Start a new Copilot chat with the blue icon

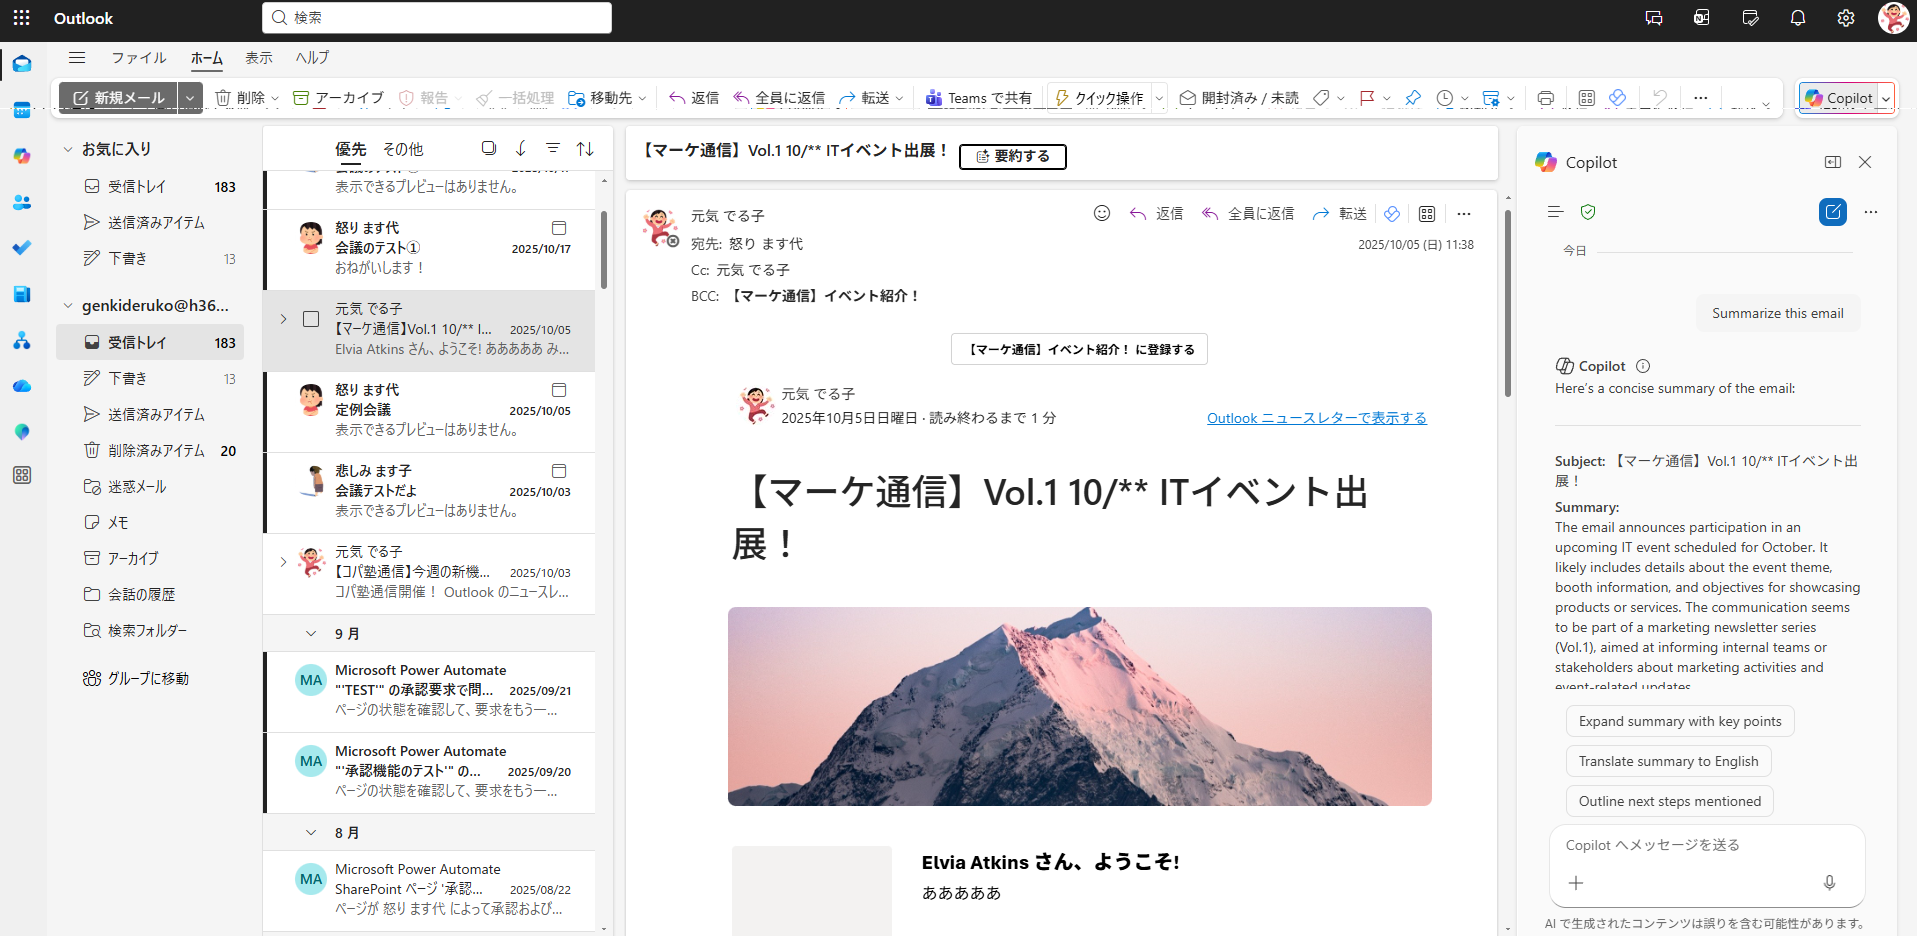pyautogui.click(x=1832, y=212)
